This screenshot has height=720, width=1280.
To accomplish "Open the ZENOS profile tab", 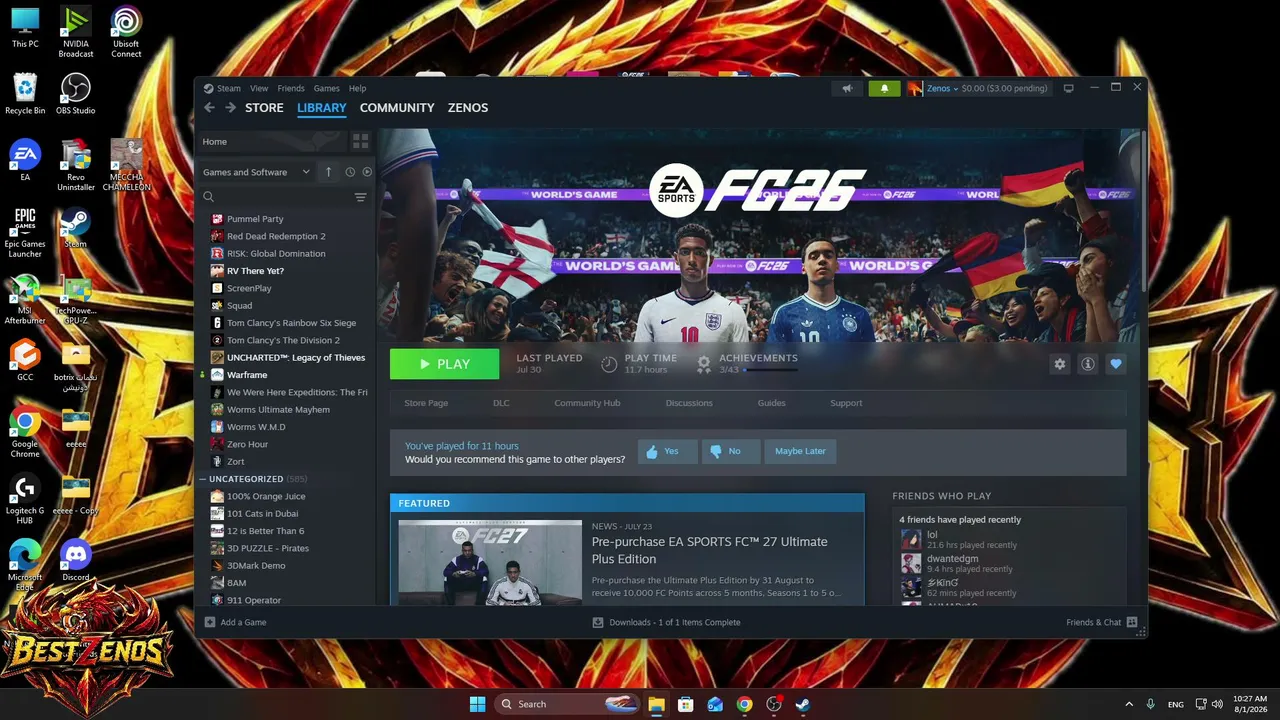I will pos(468,108).
